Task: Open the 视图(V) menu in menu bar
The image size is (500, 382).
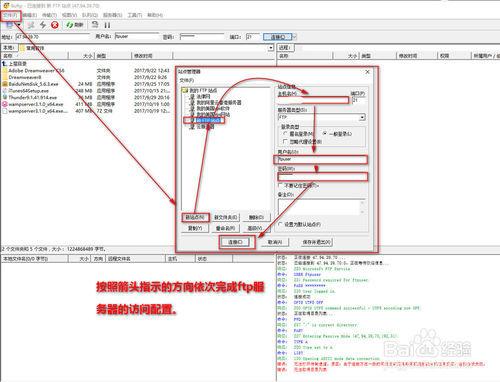Action: 69,15
